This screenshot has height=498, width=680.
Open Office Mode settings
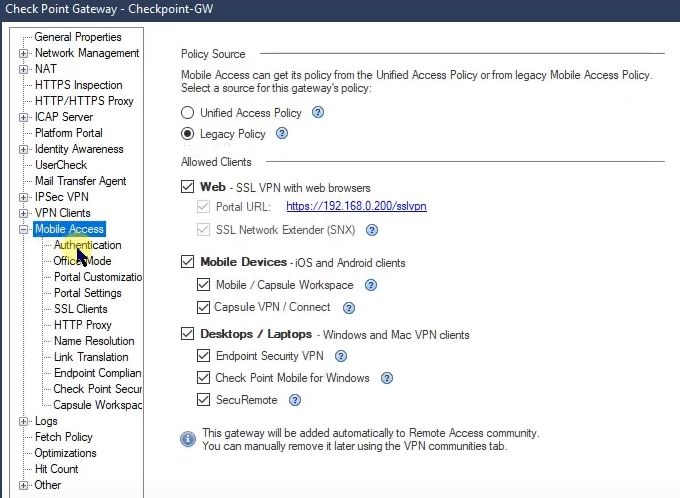(x=82, y=261)
